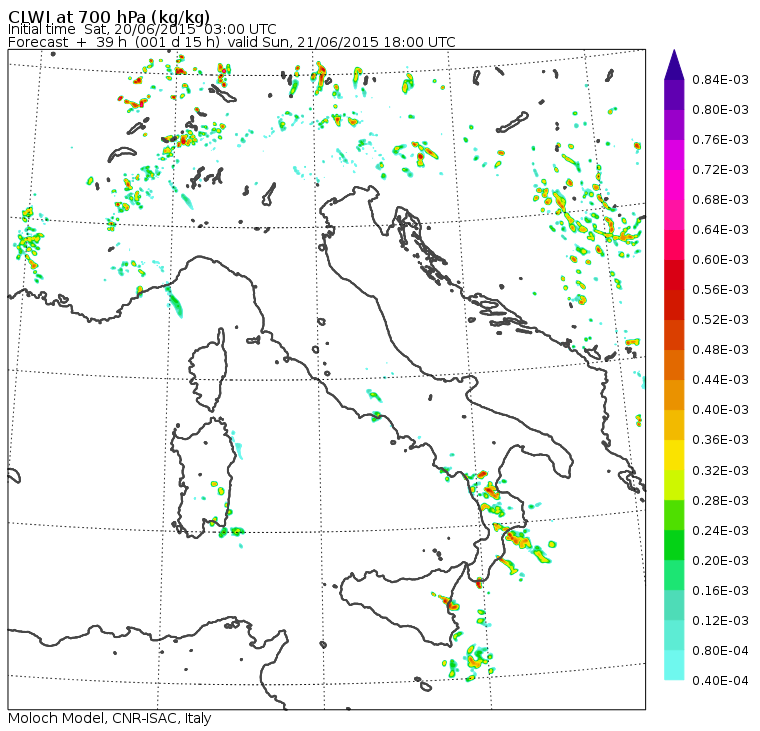Click the 0.16E-03 colorbar label
The width and height of the screenshot is (760, 731).
(720, 591)
